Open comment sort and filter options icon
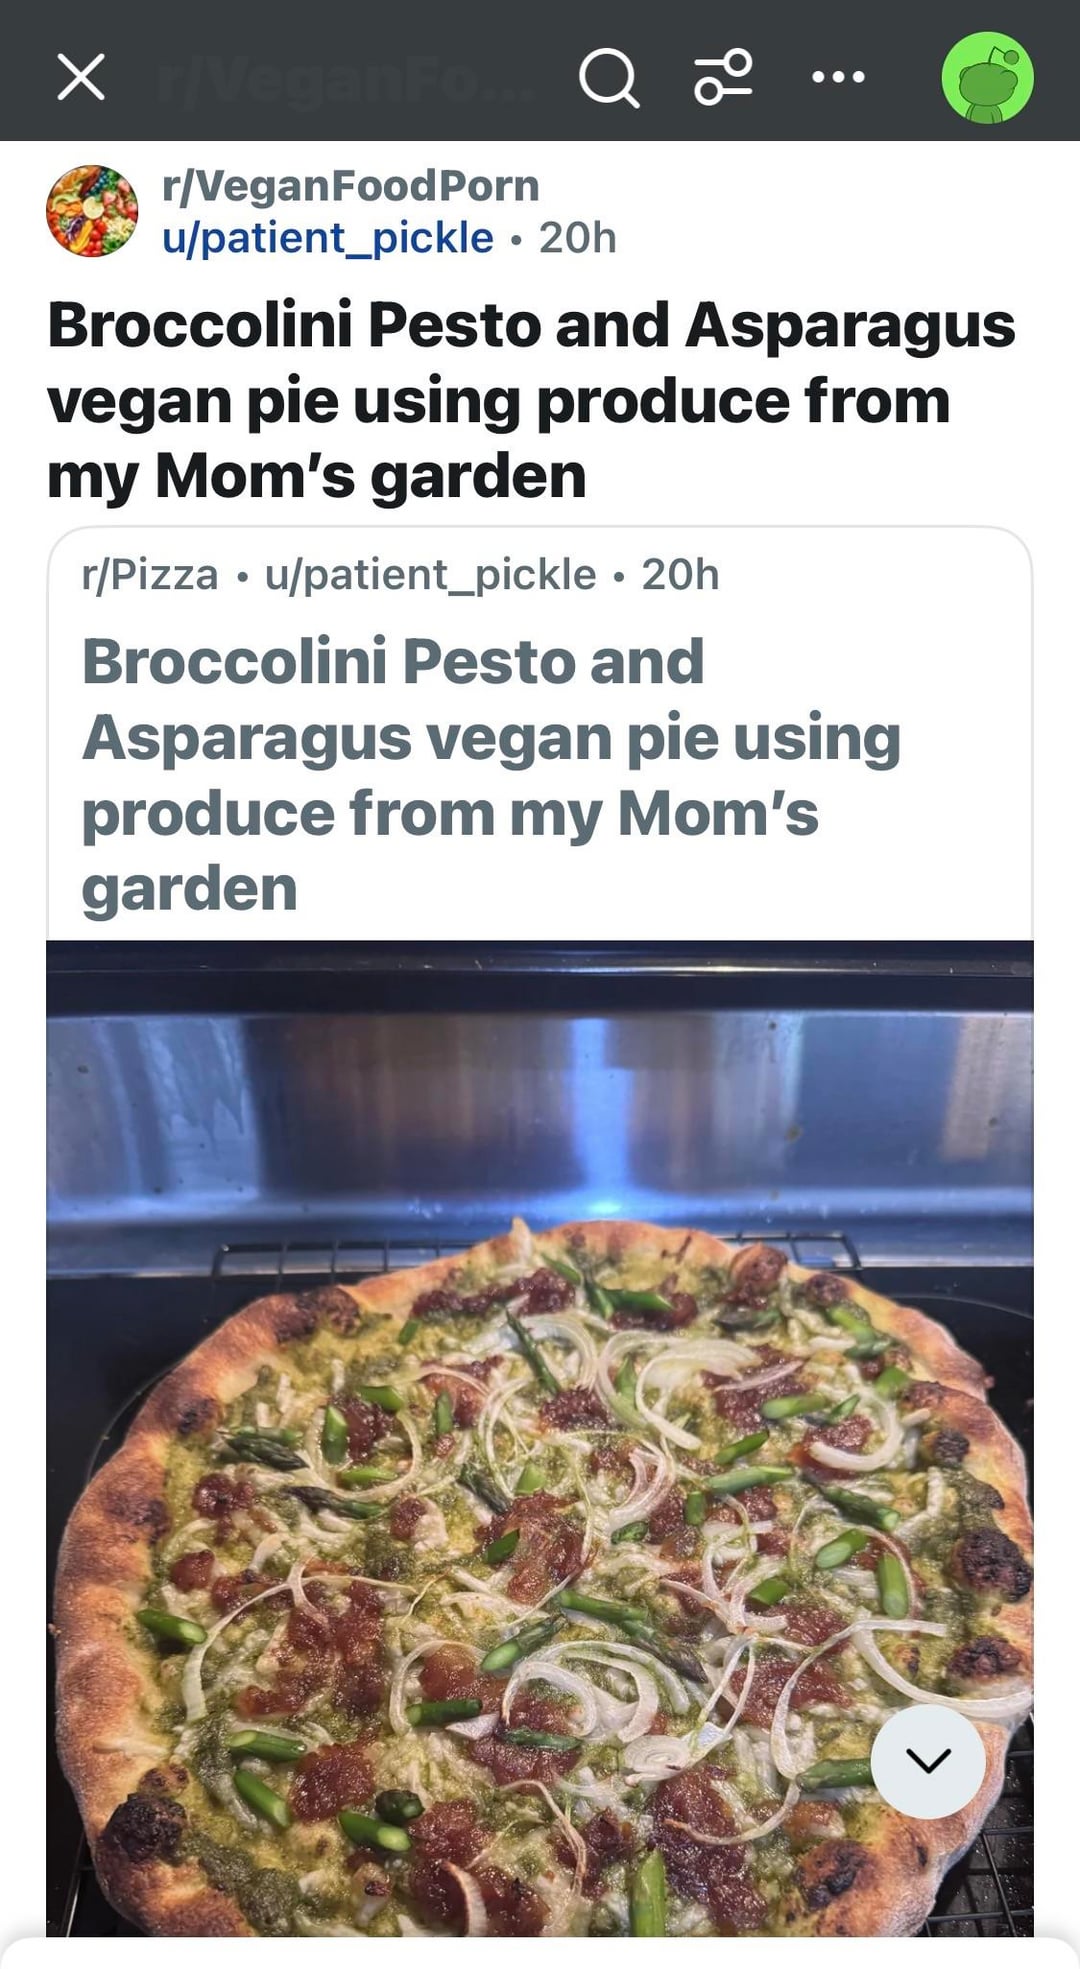1080x1969 pixels. [x=723, y=77]
